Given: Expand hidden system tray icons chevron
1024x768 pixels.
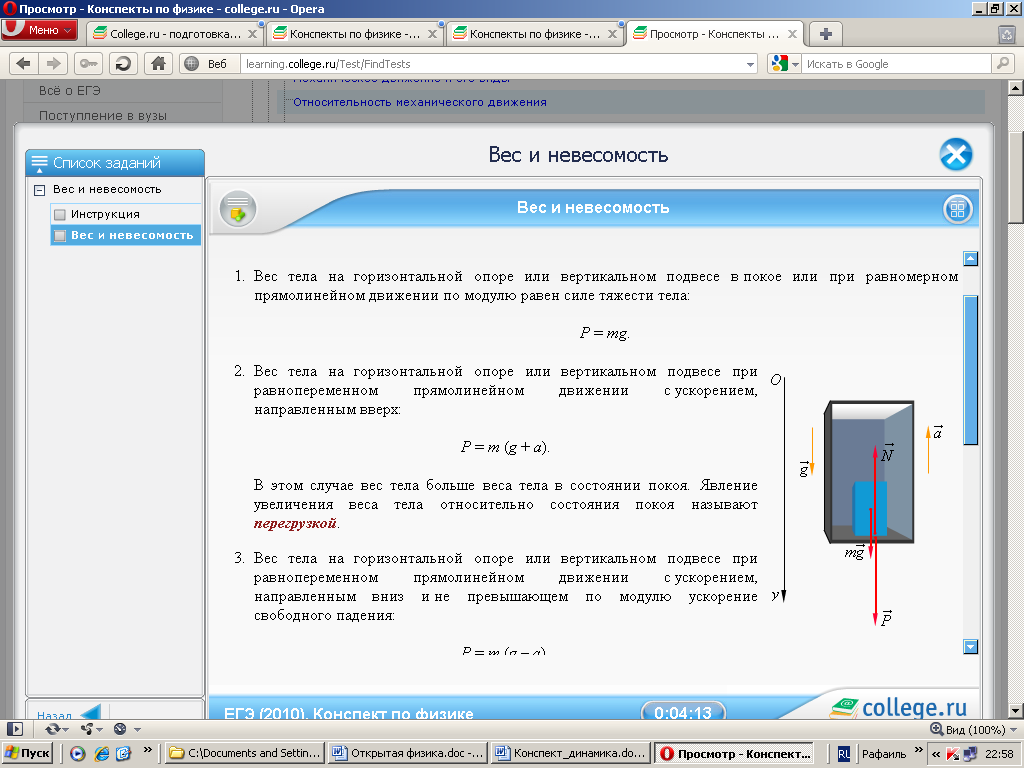Looking at the screenshot, I should pos(936,754).
